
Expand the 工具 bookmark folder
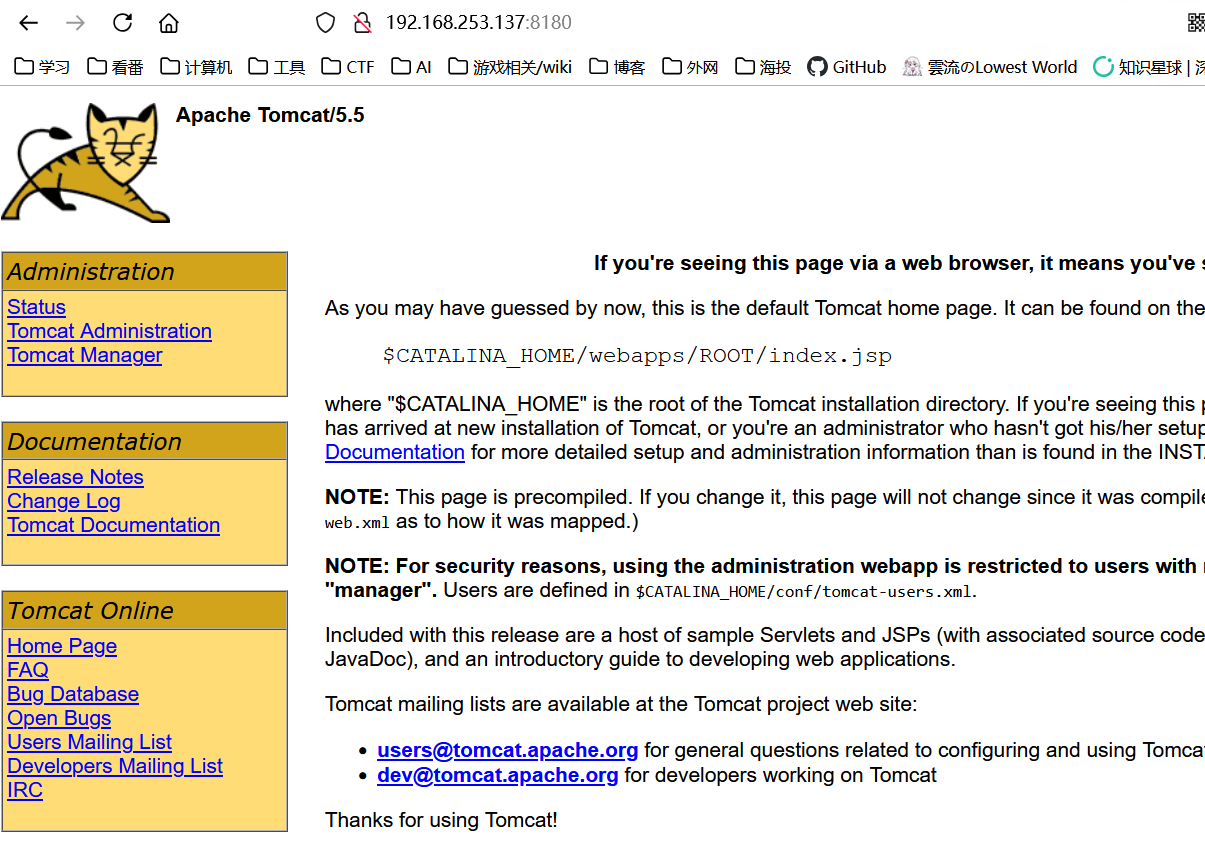(277, 67)
